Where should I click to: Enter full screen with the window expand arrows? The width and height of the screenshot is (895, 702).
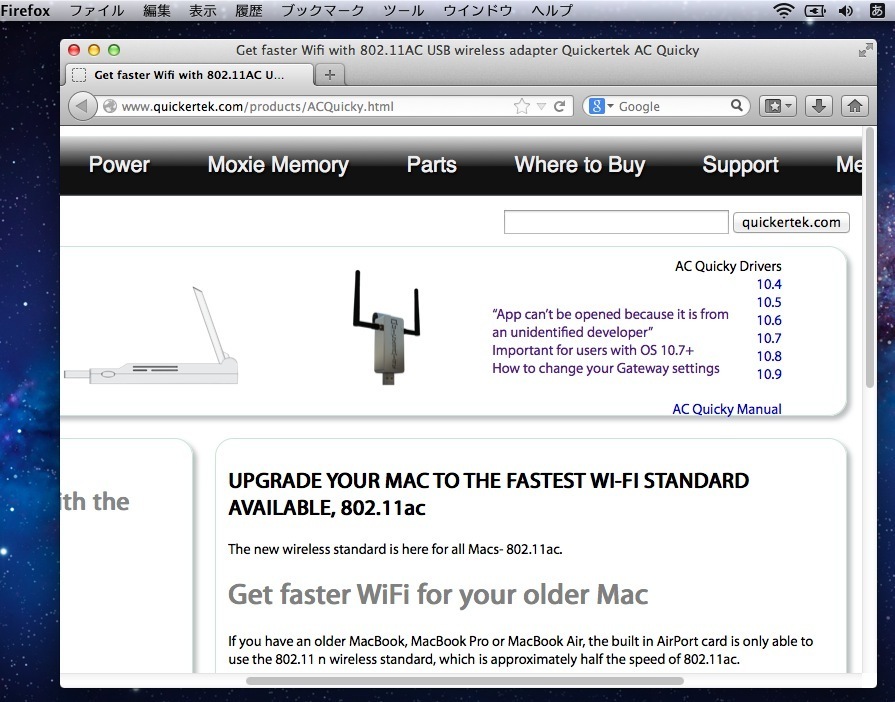pyautogui.click(x=865, y=50)
